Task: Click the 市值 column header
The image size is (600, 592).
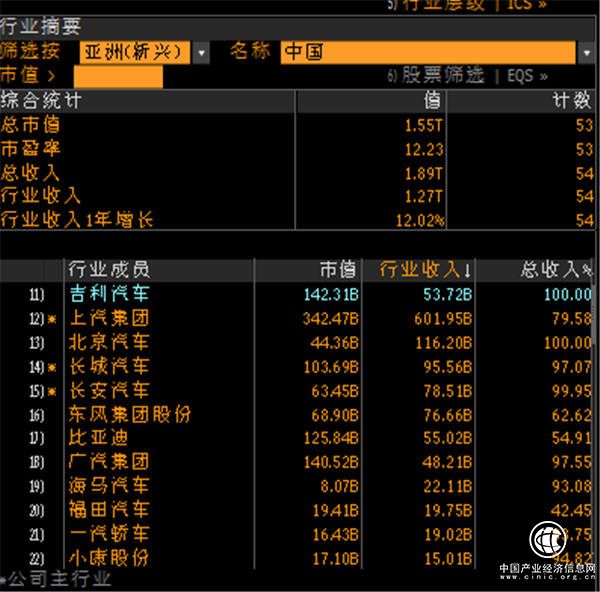Action: pyautogui.click(x=336, y=269)
